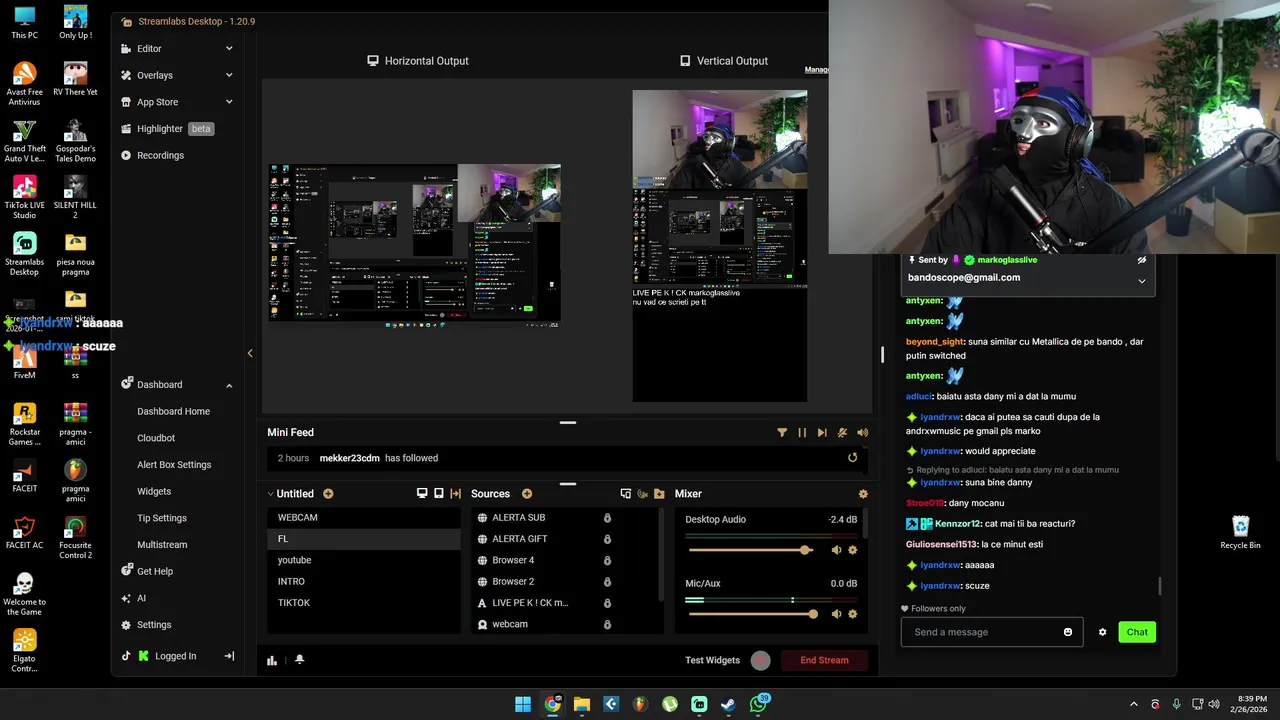Toggle lock on webcam source
The width and height of the screenshot is (1280, 720).
(607, 624)
